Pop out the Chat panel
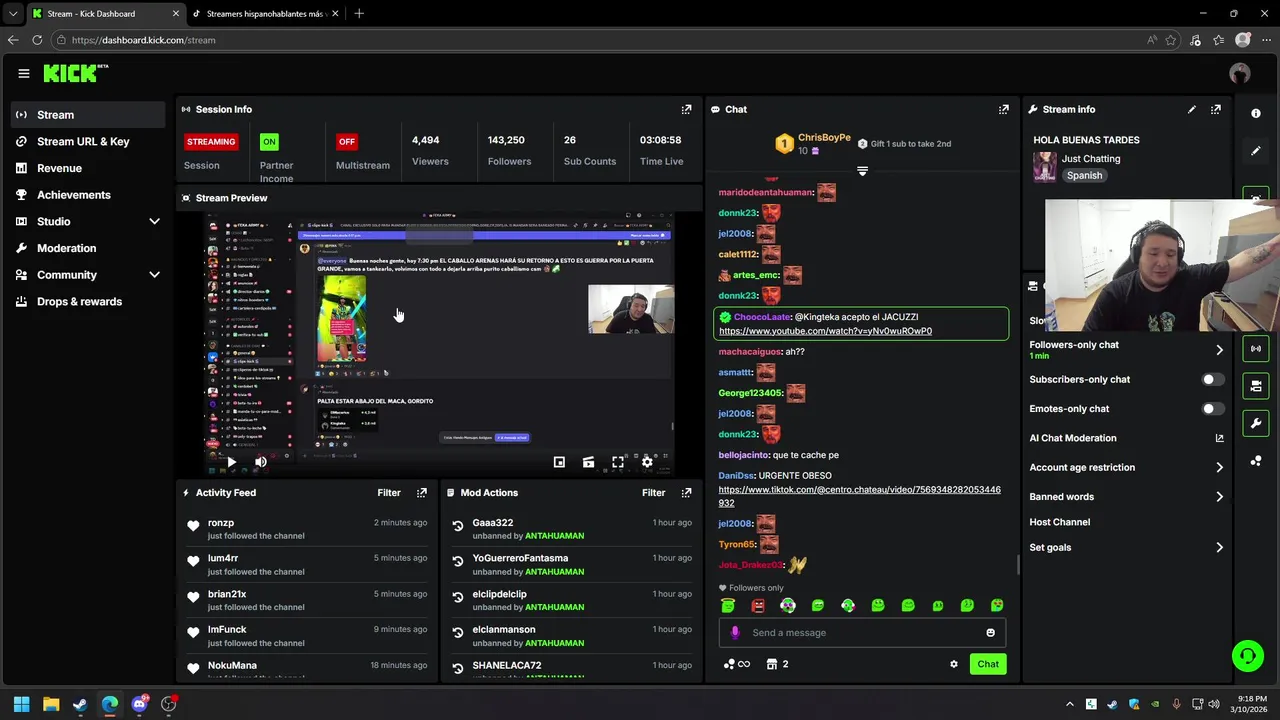This screenshot has width=1280, height=720. pyautogui.click(x=1004, y=109)
